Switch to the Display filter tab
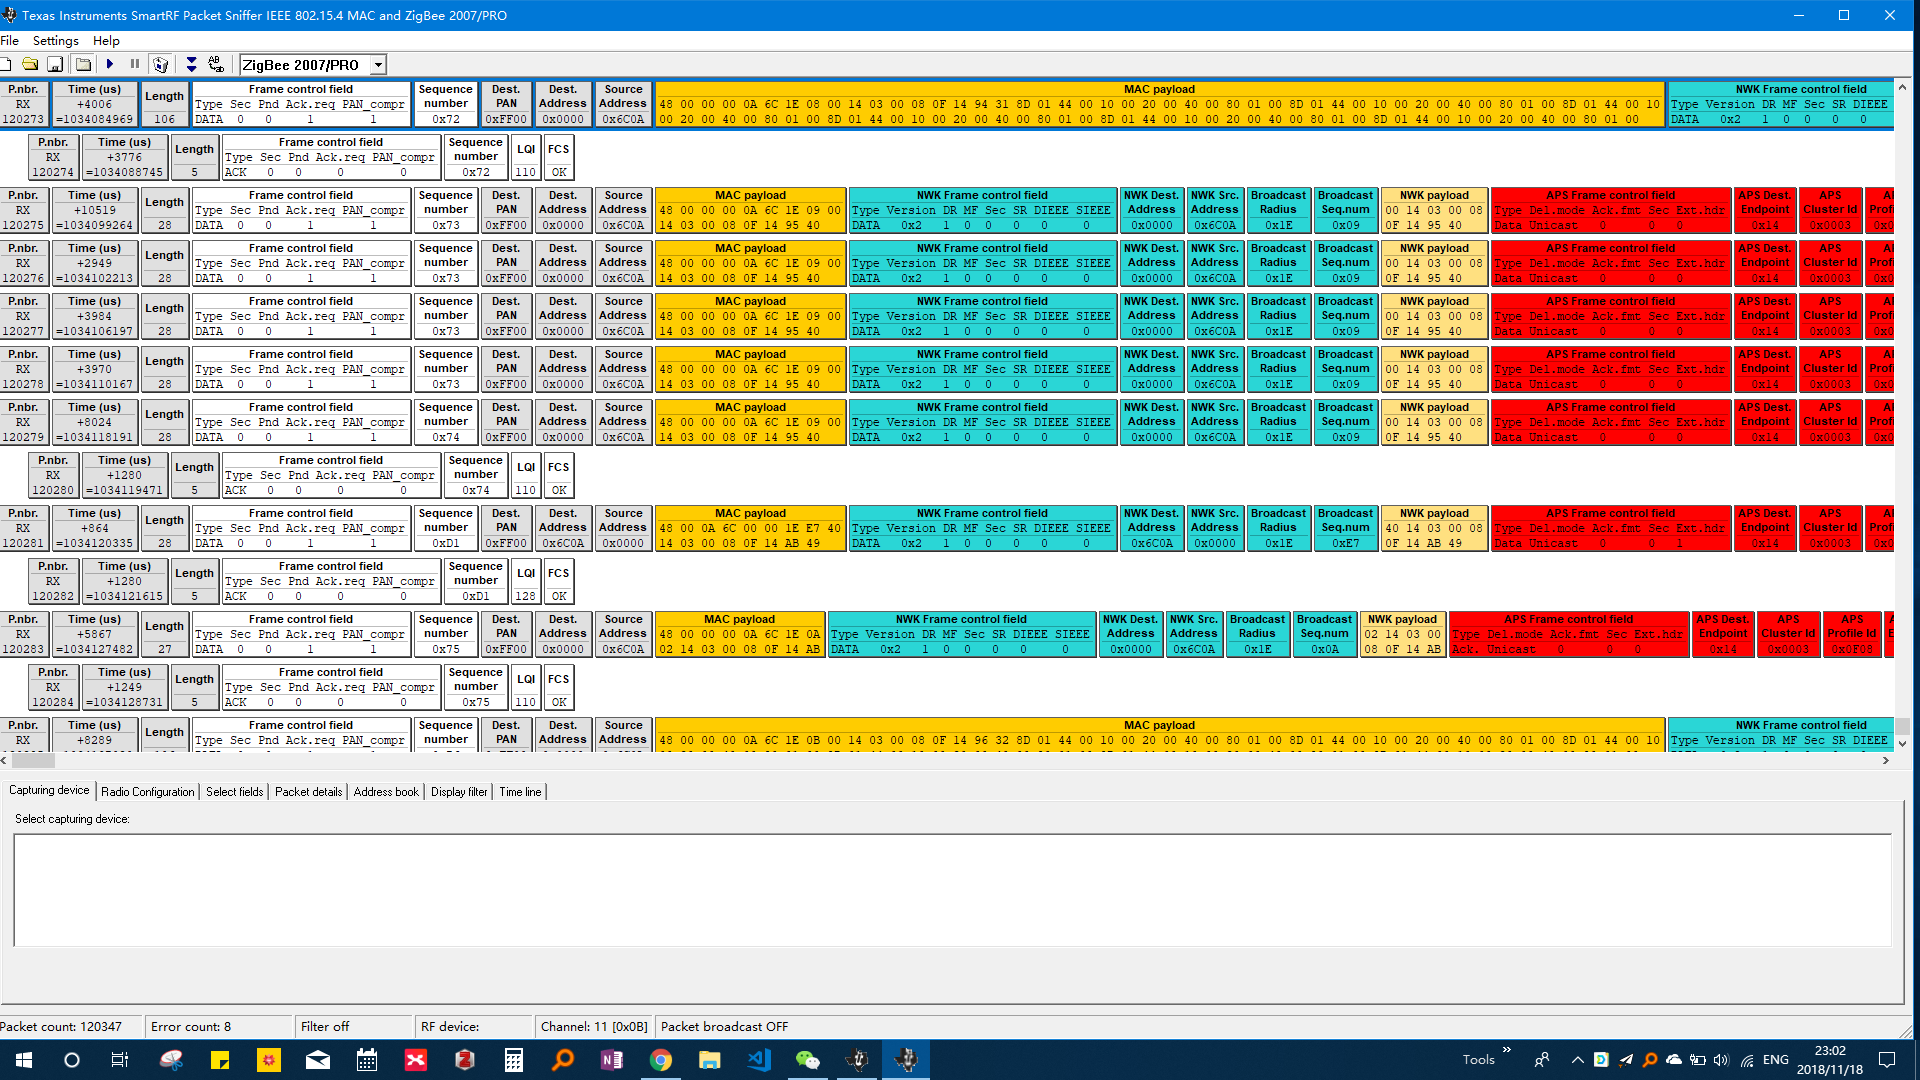Screen dimensions: 1920x1080 click(459, 792)
